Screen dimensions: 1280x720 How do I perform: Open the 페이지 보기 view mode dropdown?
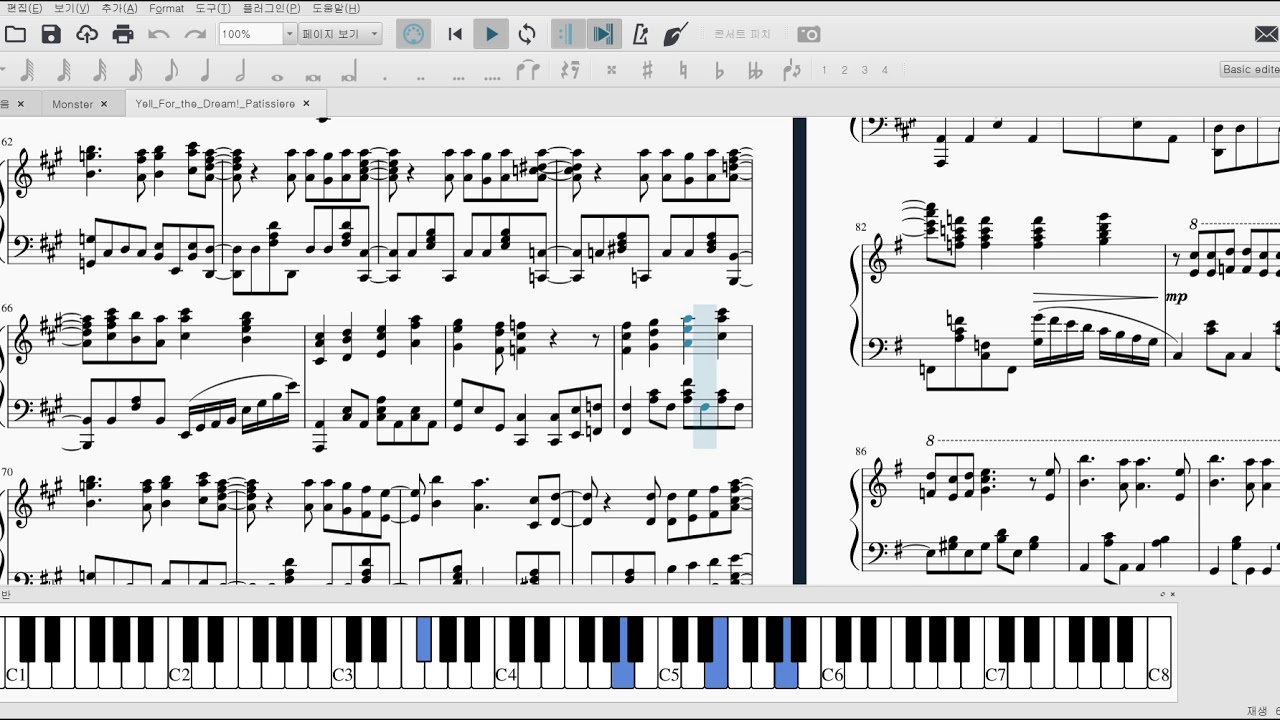pos(340,34)
